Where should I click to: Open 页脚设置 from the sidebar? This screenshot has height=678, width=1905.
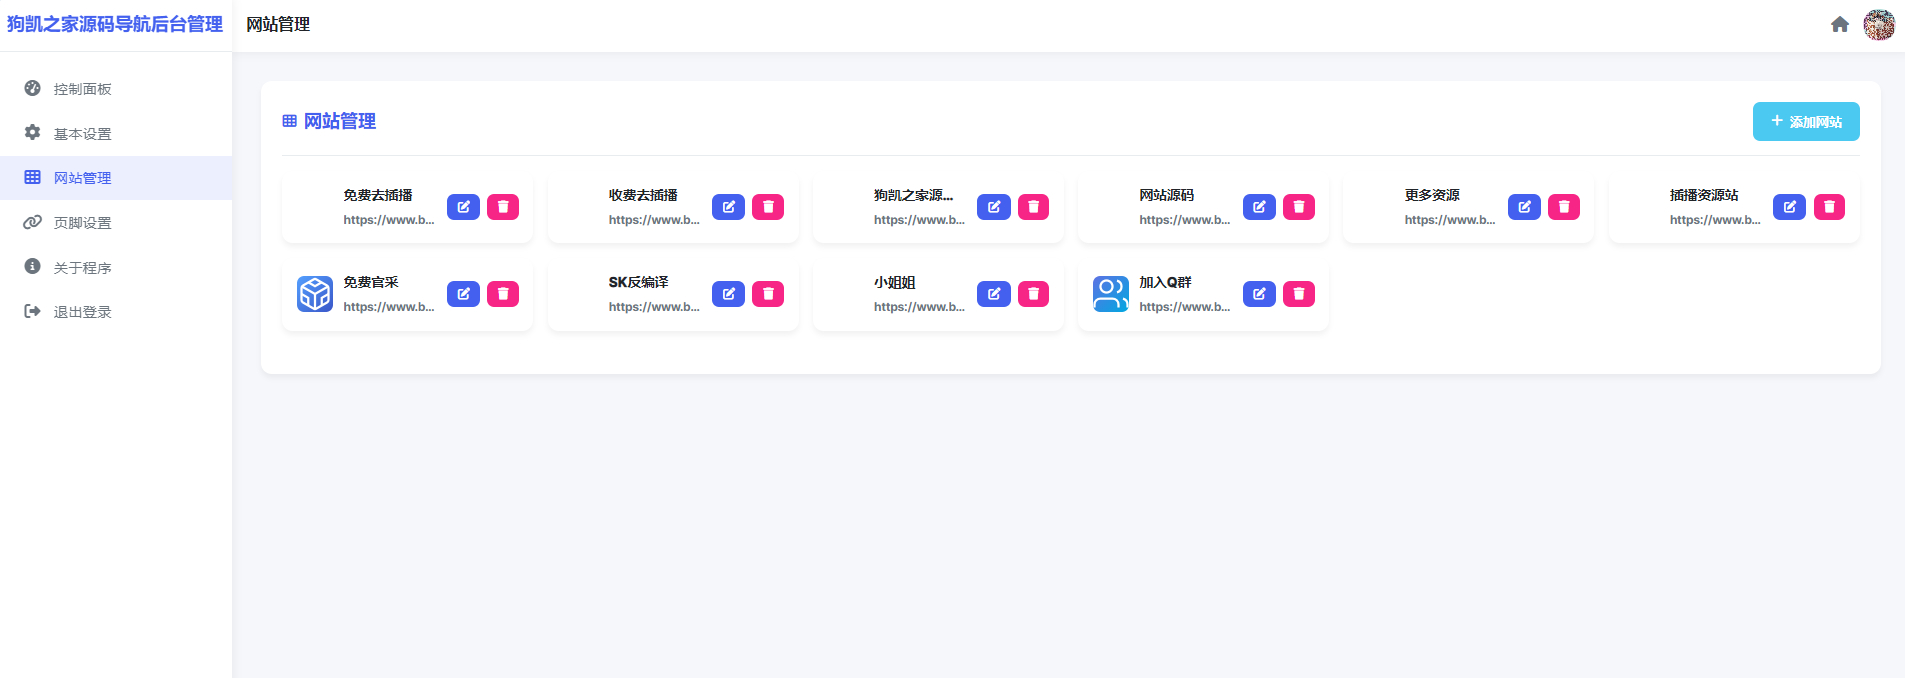pyautogui.click(x=82, y=223)
